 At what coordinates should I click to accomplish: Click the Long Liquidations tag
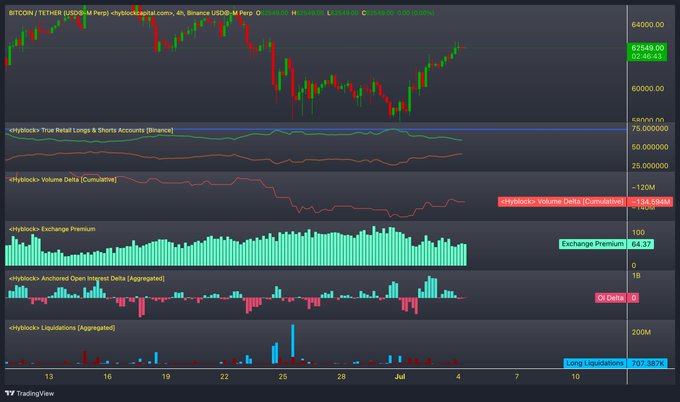pos(595,363)
